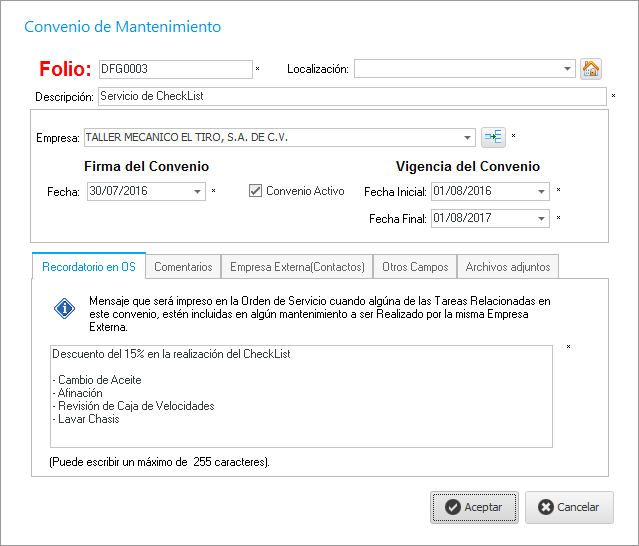Open the Empresa Externa(Contactos) tab
The image size is (639, 546).
[297, 267]
